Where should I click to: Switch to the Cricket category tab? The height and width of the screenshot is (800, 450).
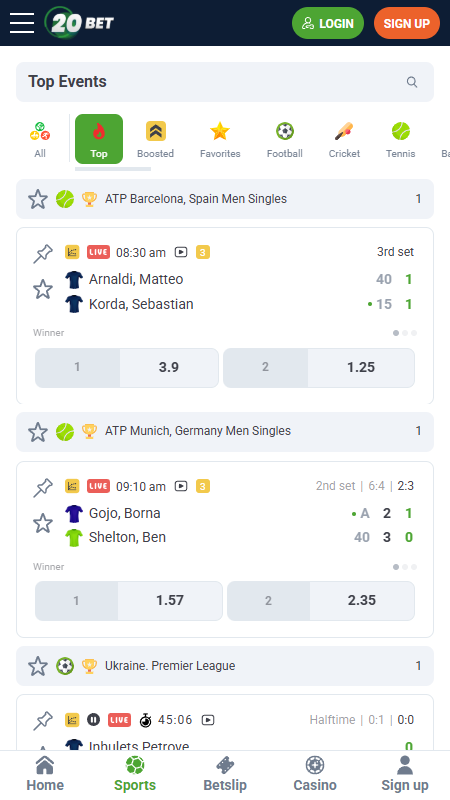344,139
